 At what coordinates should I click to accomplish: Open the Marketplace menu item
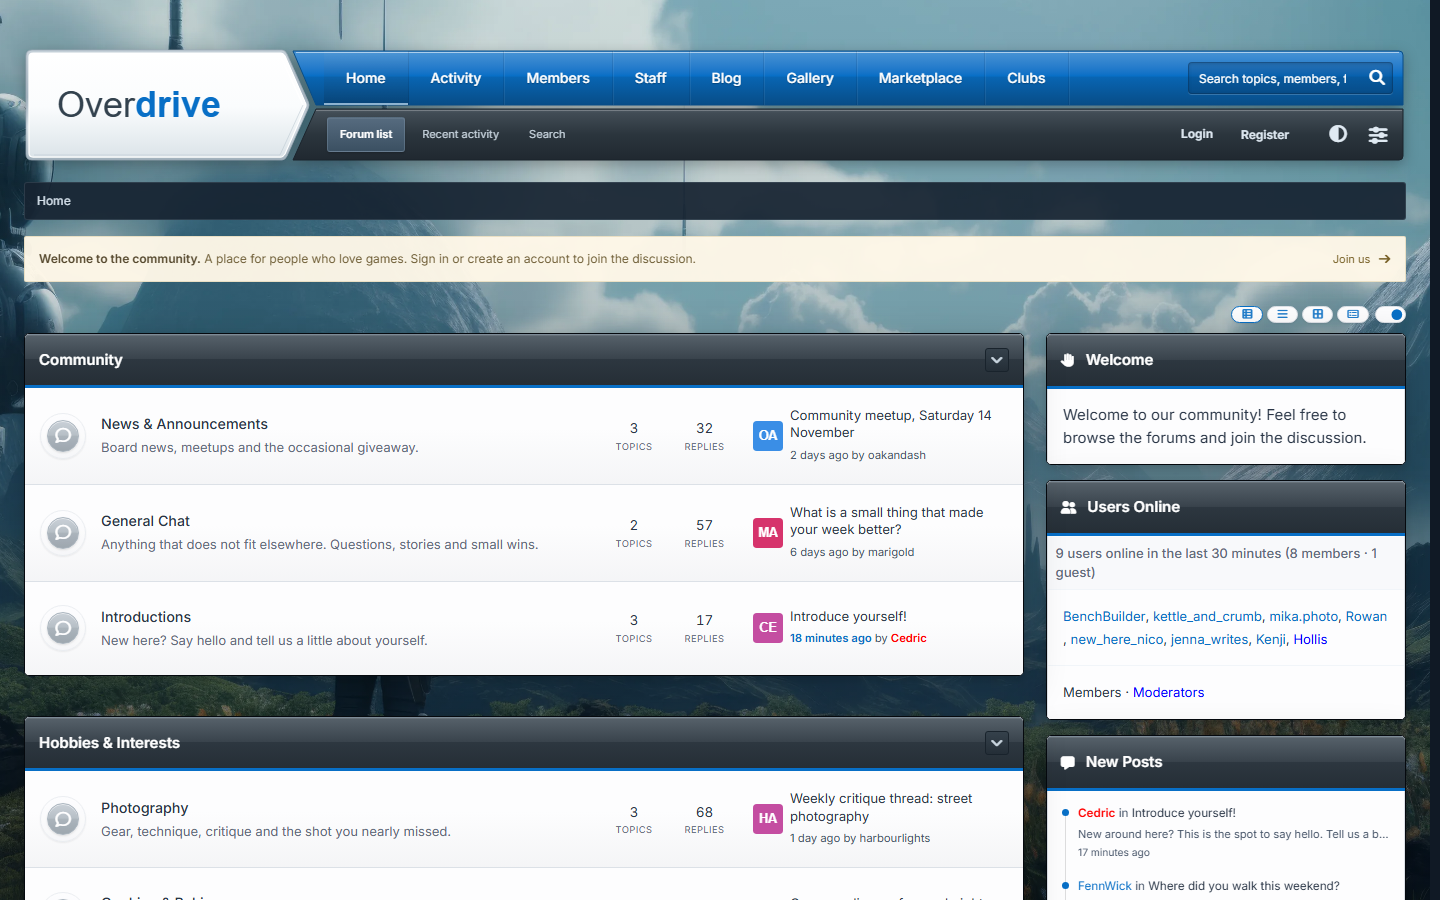coord(920,78)
